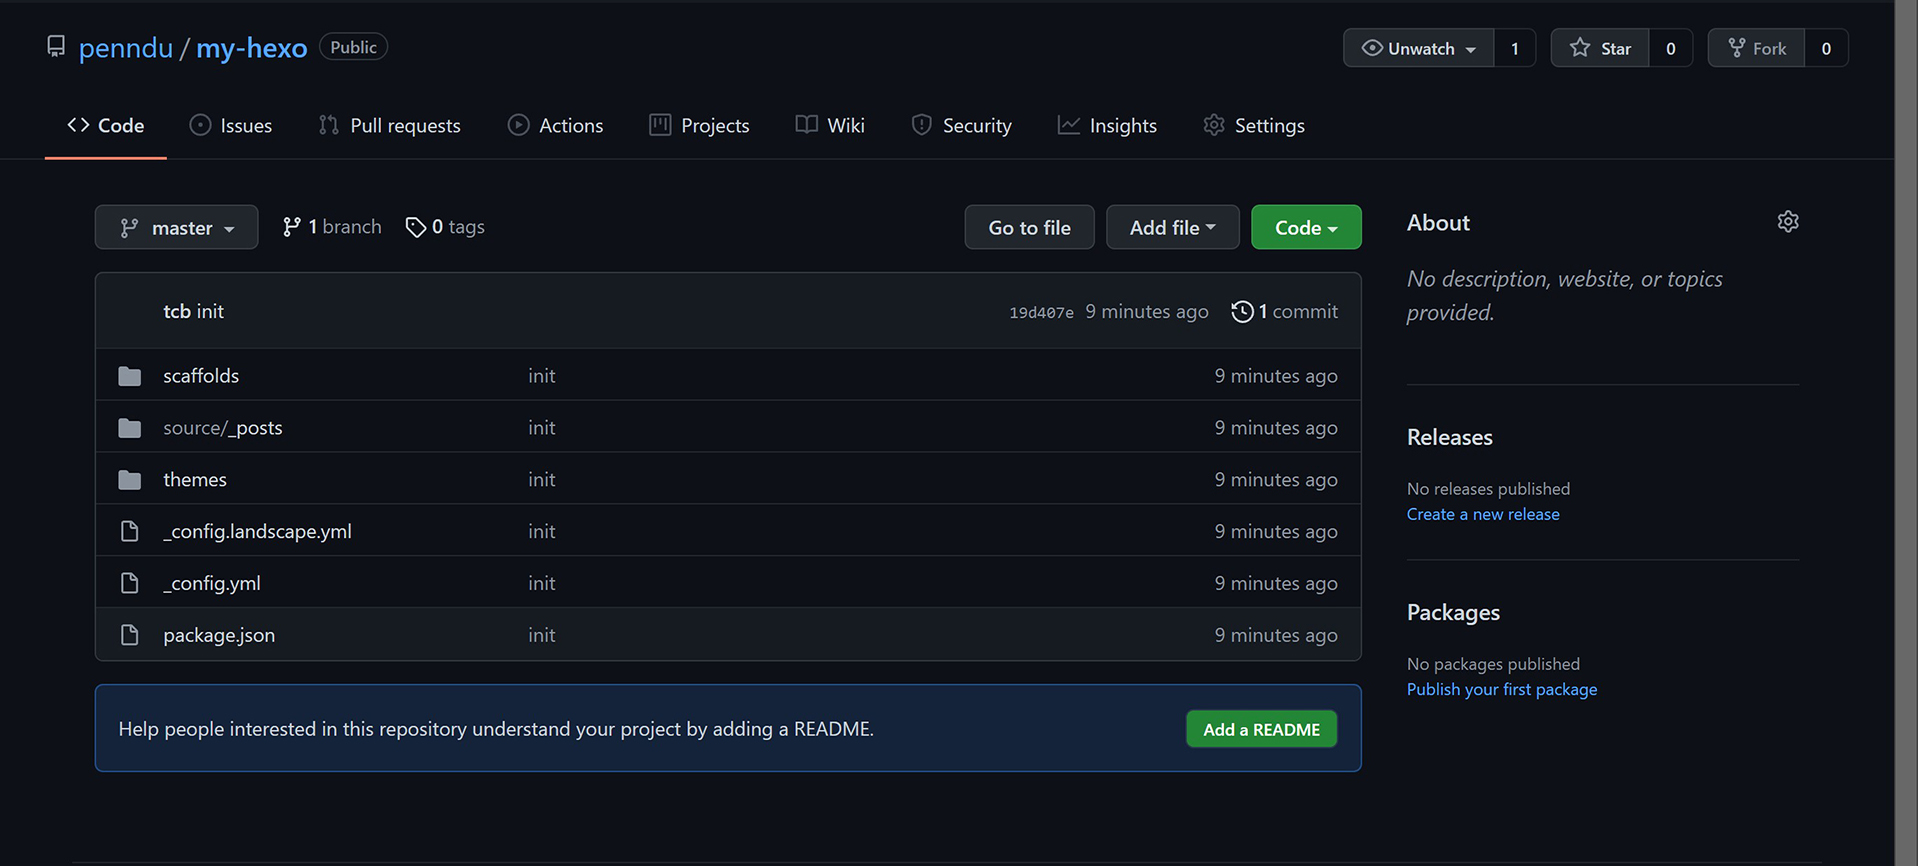
Task: Open init commit message for themes
Action: point(541,479)
